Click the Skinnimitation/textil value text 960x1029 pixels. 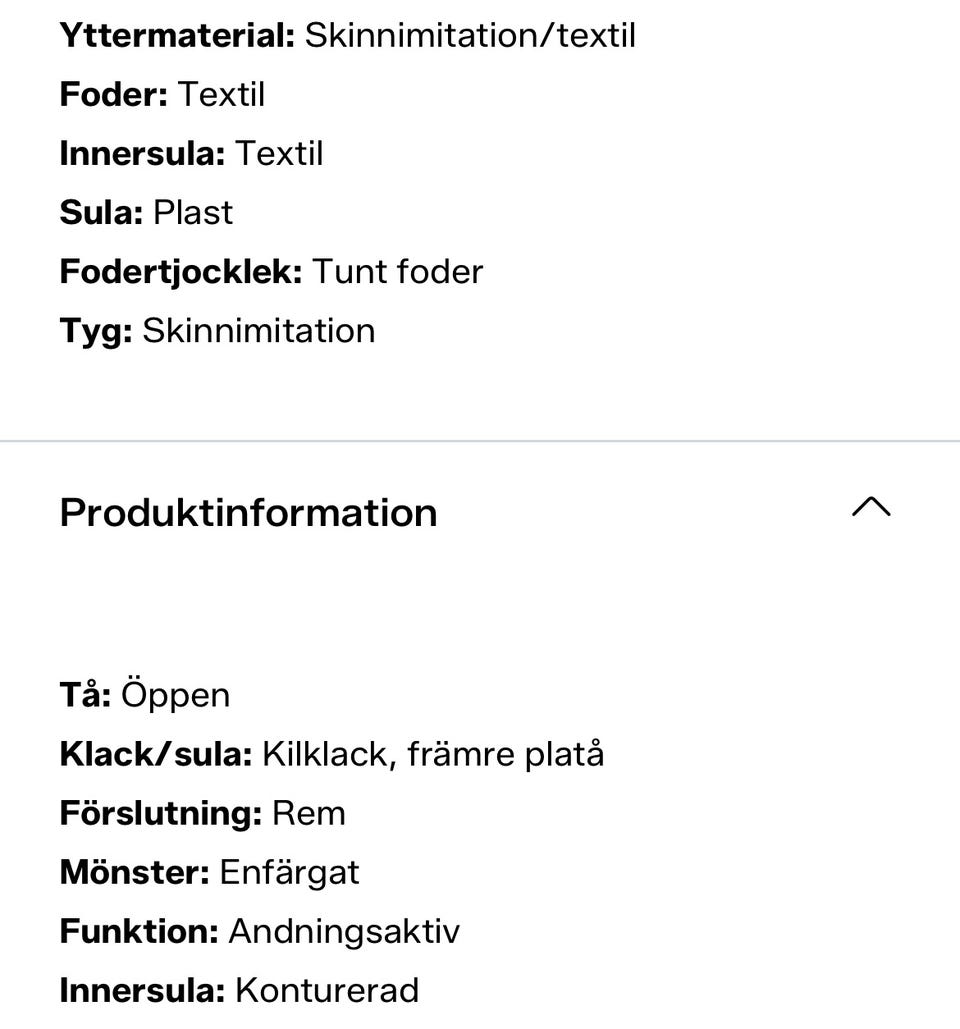tap(470, 36)
